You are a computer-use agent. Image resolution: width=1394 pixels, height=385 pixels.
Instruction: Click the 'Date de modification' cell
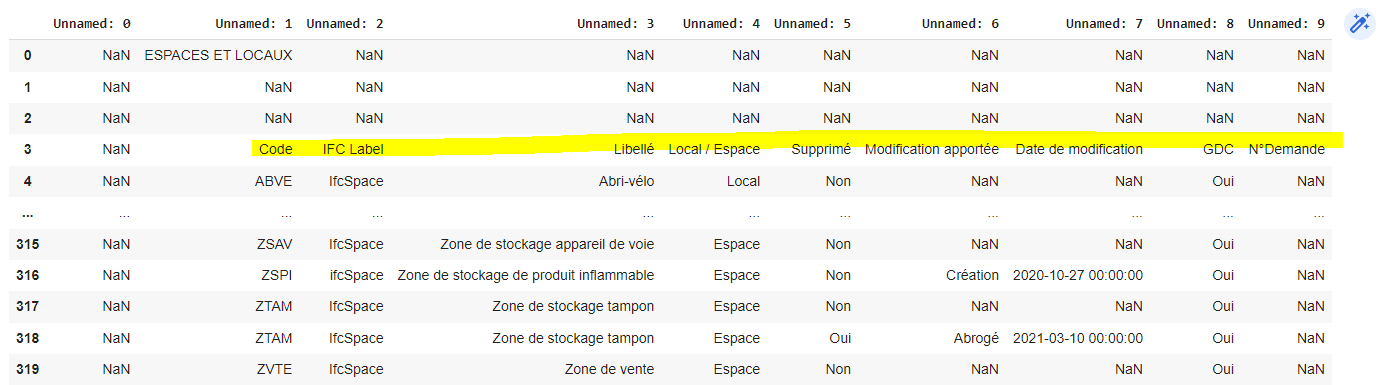click(1079, 149)
